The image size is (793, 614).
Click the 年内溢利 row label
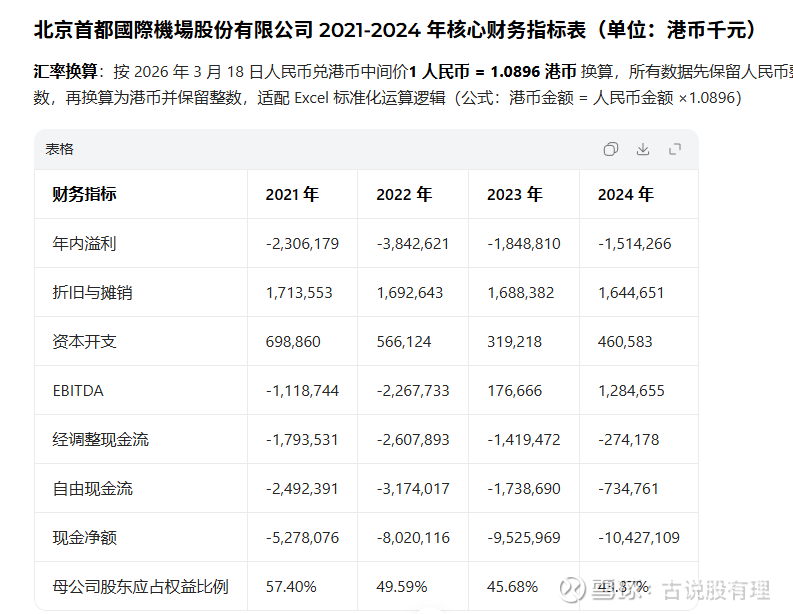[84, 244]
